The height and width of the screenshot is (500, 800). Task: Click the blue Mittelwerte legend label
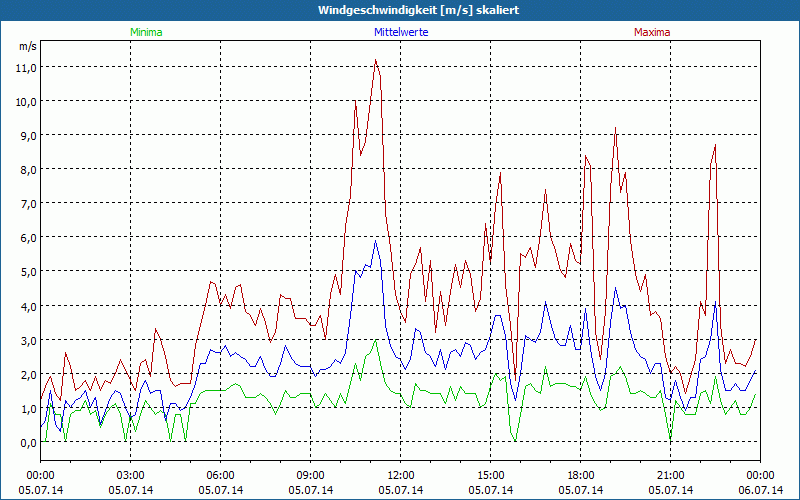pyautogui.click(x=401, y=32)
